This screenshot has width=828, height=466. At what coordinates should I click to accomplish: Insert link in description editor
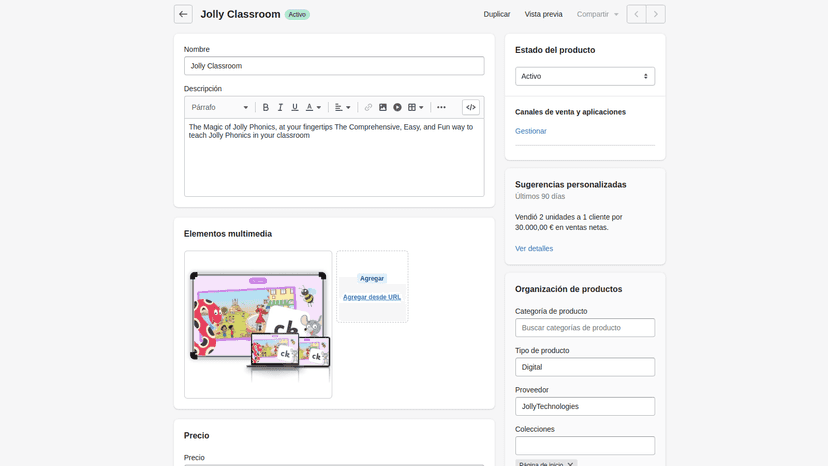pos(368,107)
